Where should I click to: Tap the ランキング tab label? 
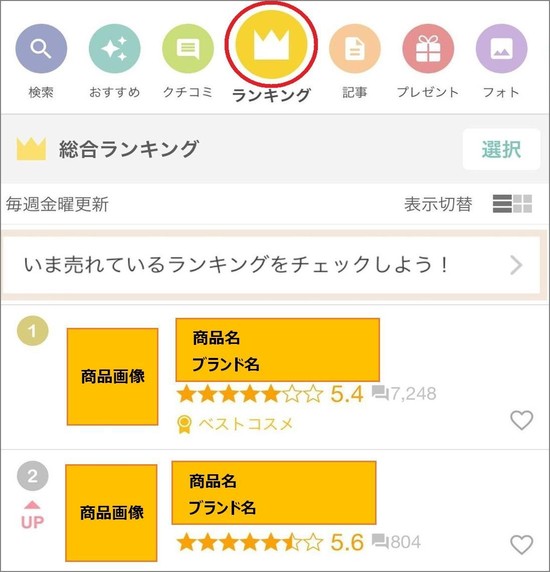pos(271,95)
